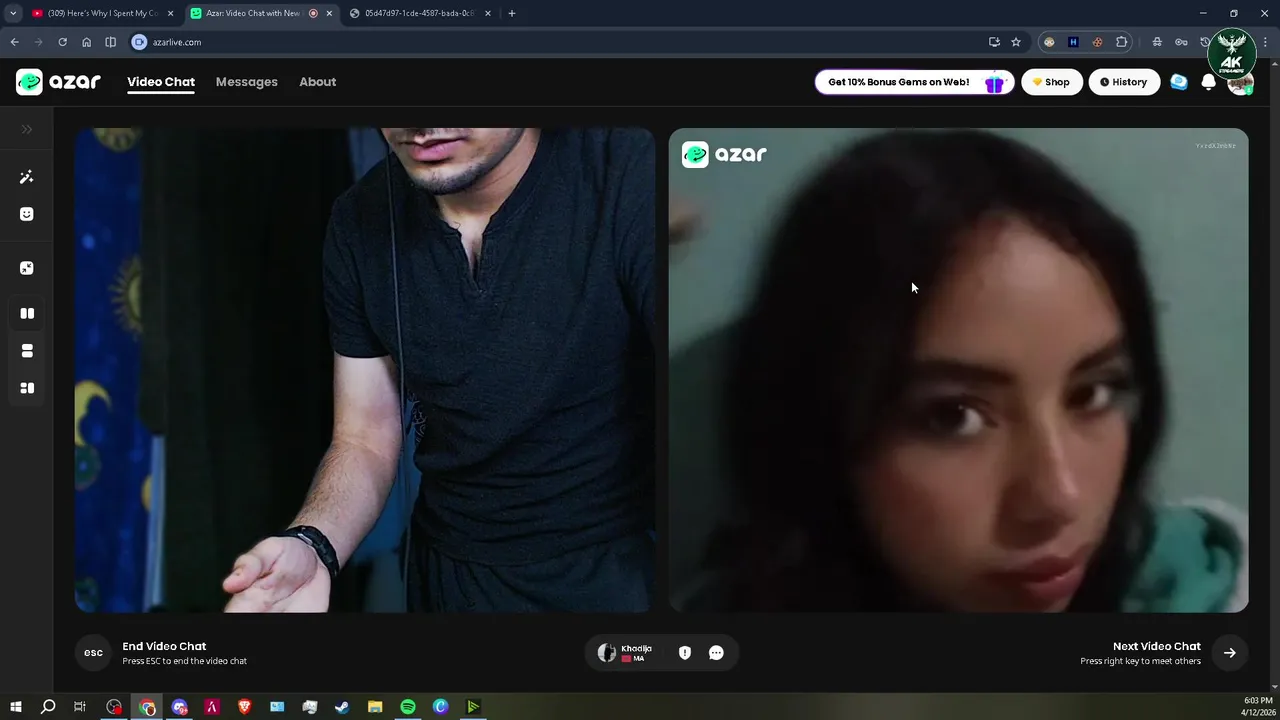Open the face mask emoji filter
This screenshot has width=1280, height=720.
[27, 214]
